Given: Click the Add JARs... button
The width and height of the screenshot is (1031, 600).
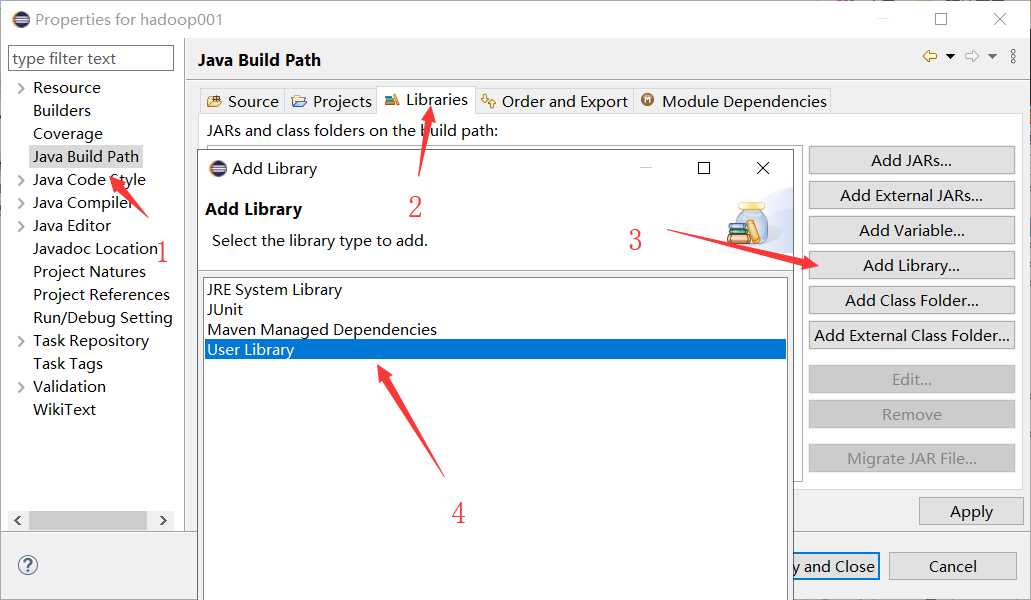Looking at the screenshot, I should pyautogui.click(x=911, y=160).
